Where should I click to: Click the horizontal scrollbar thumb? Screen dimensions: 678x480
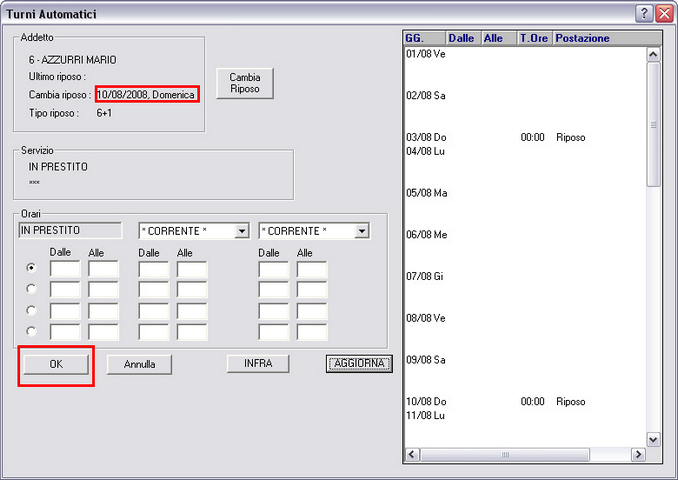505,454
